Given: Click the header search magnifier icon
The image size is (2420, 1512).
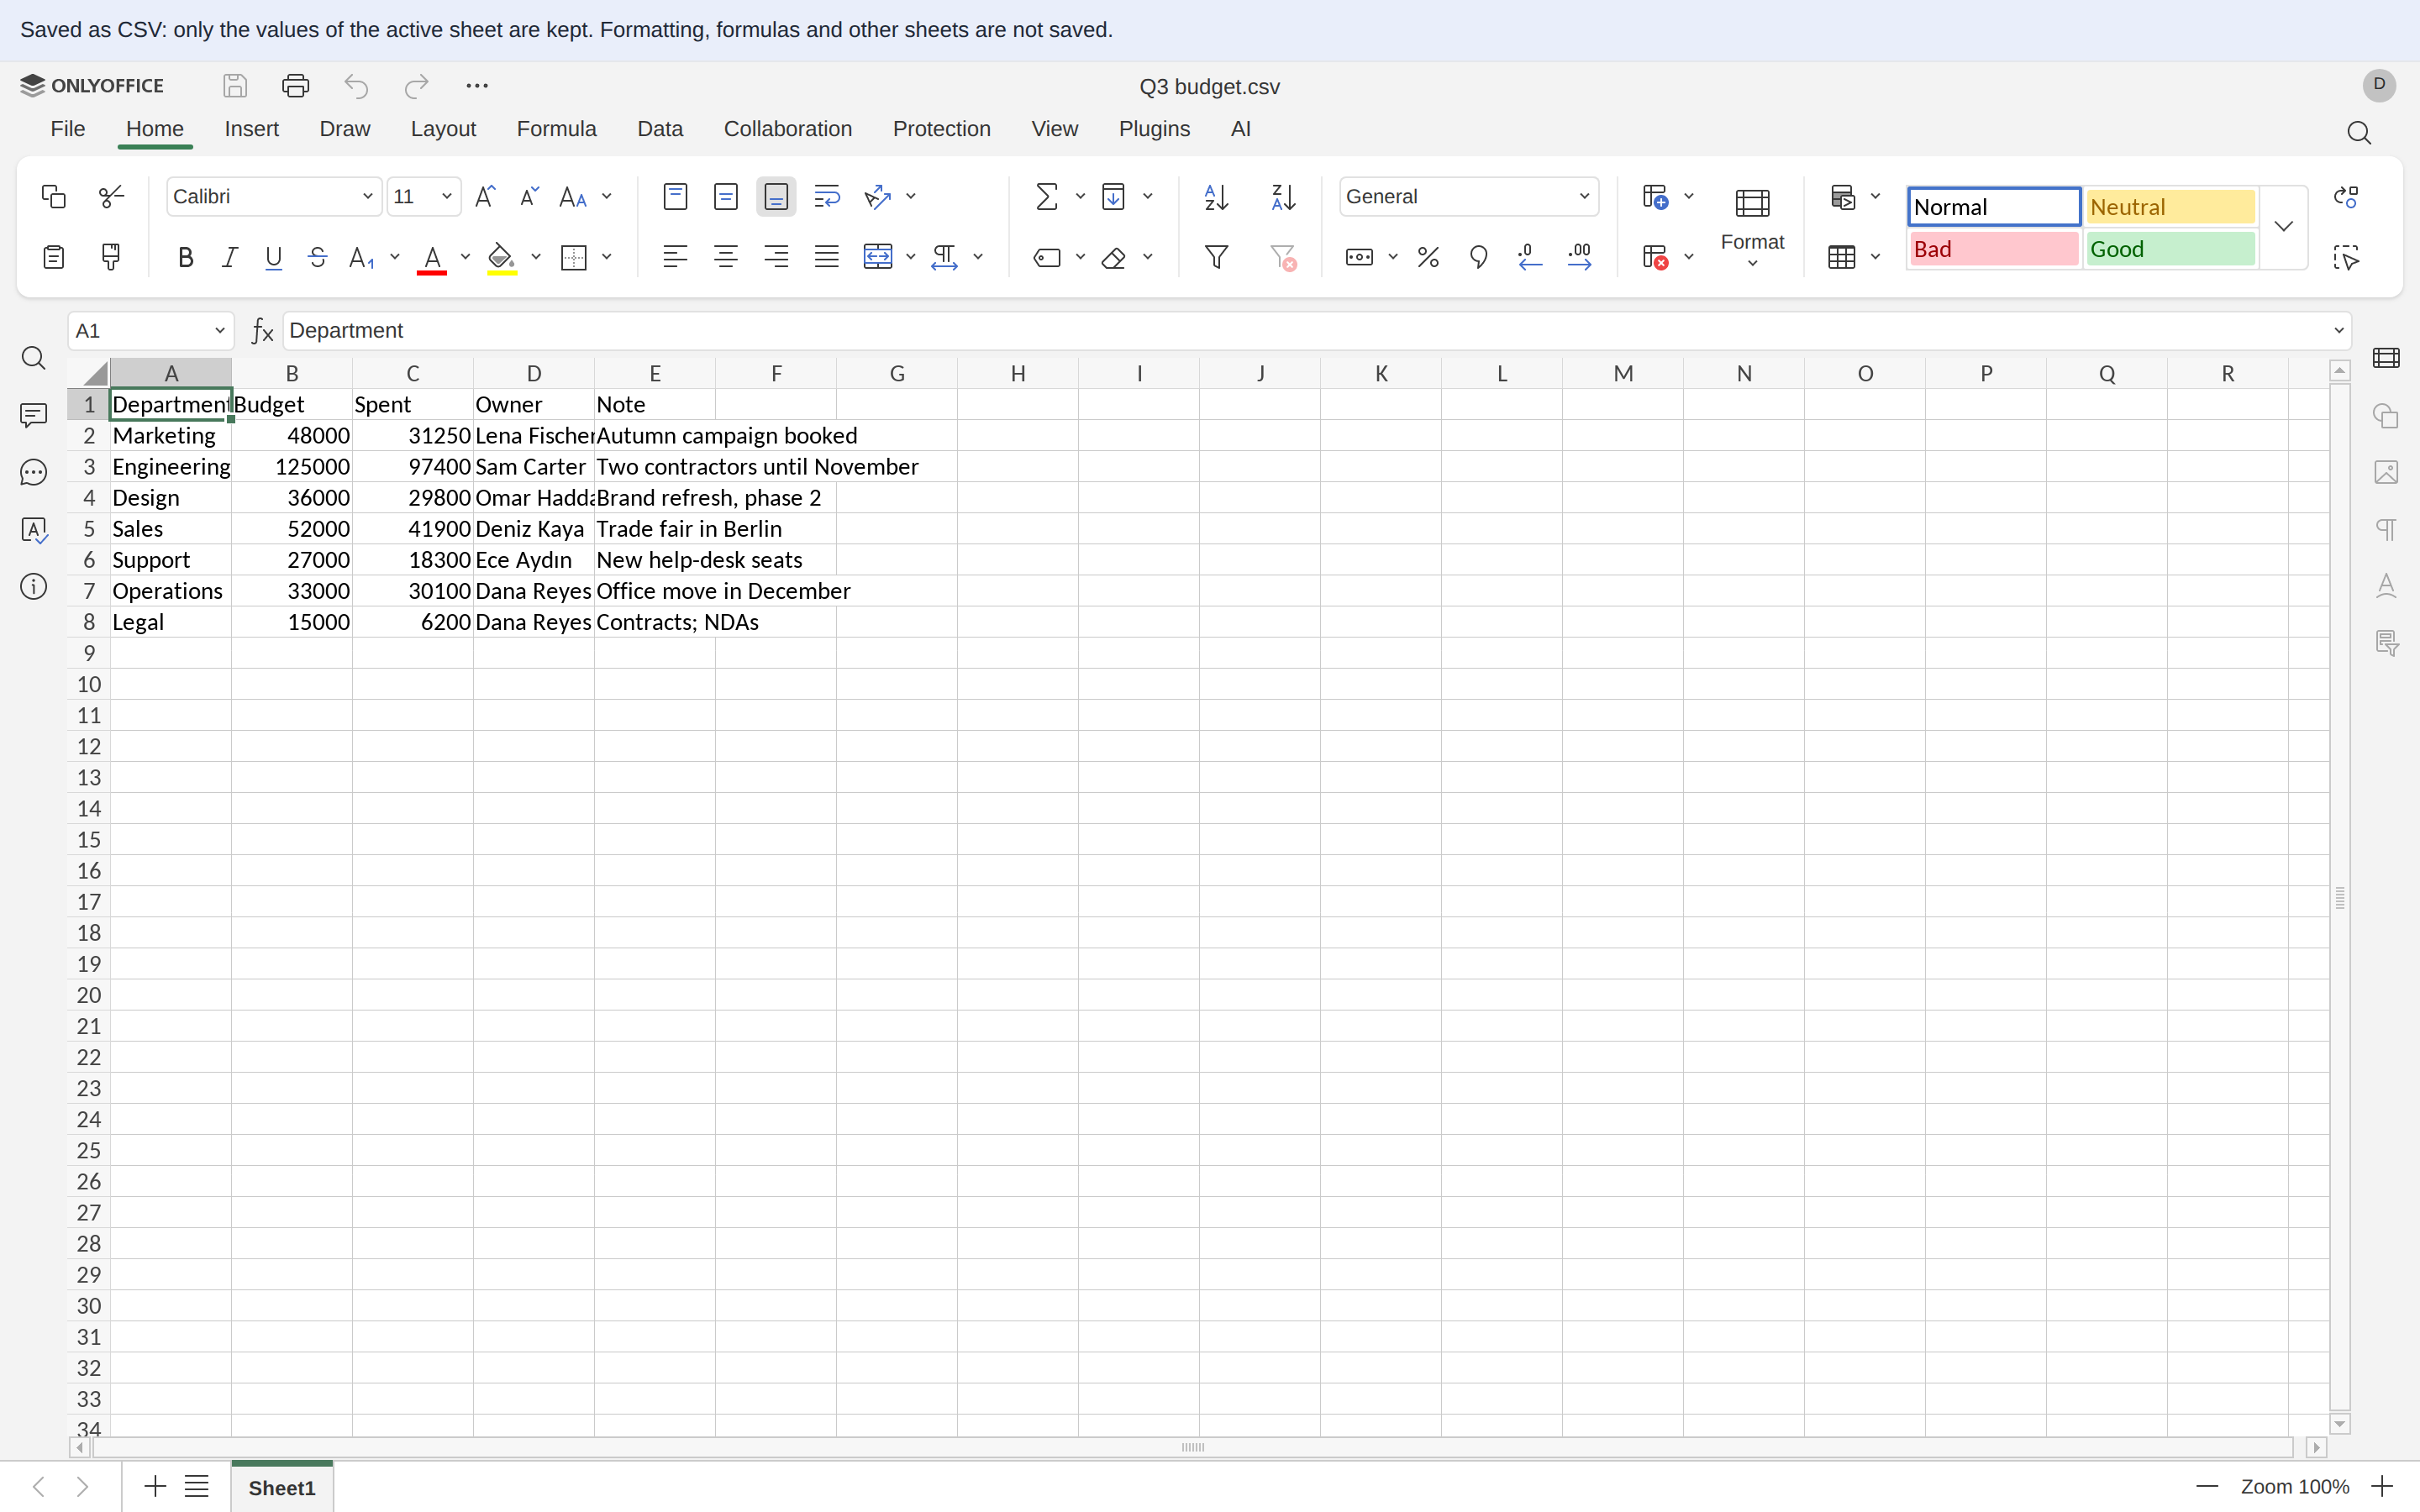Looking at the screenshot, I should (2359, 133).
